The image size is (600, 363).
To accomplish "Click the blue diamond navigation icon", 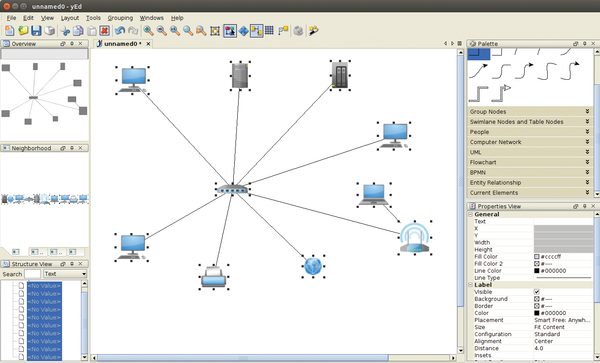I will click(x=243, y=31).
